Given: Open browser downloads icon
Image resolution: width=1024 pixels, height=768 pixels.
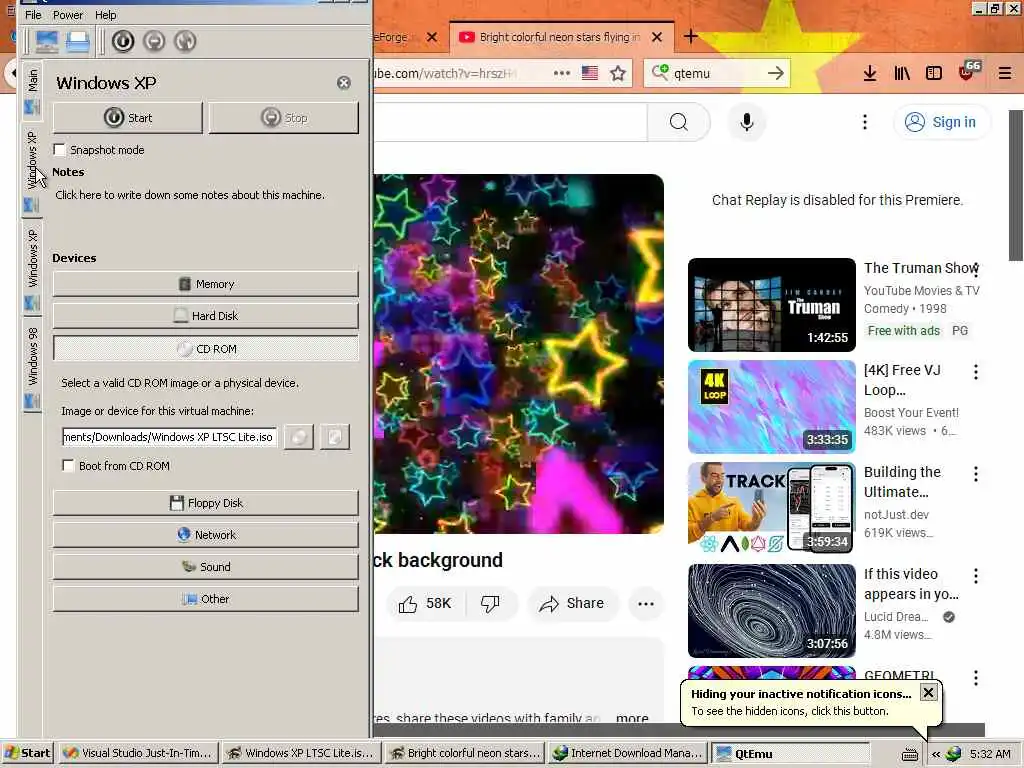Looking at the screenshot, I should point(870,73).
